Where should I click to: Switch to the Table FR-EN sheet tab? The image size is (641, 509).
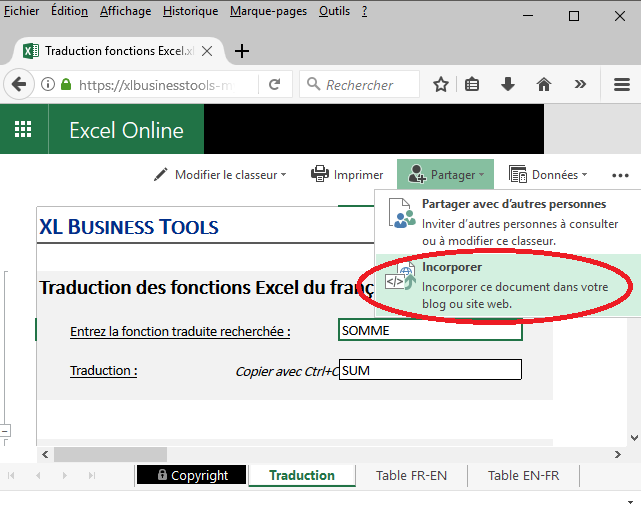coord(411,475)
